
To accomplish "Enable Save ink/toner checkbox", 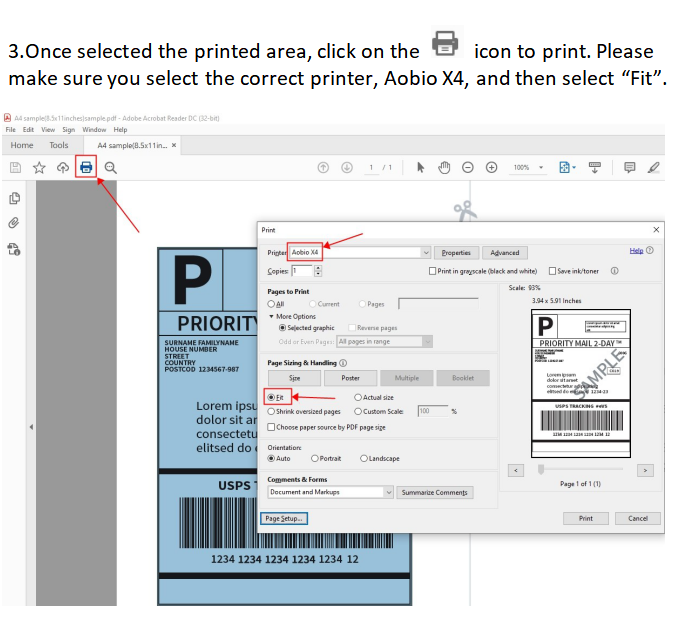I will [x=552, y=271].
